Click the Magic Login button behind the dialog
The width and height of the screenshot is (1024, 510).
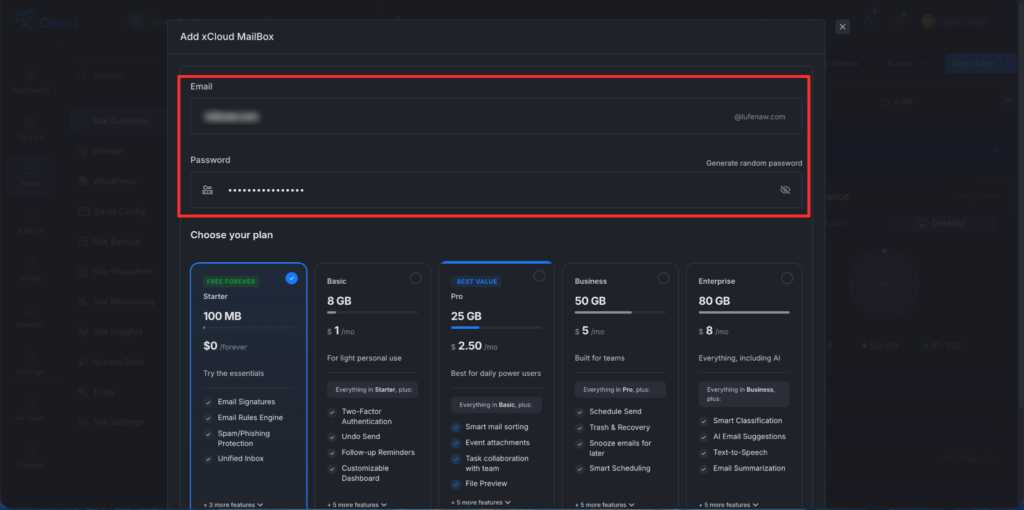[973, 63]
